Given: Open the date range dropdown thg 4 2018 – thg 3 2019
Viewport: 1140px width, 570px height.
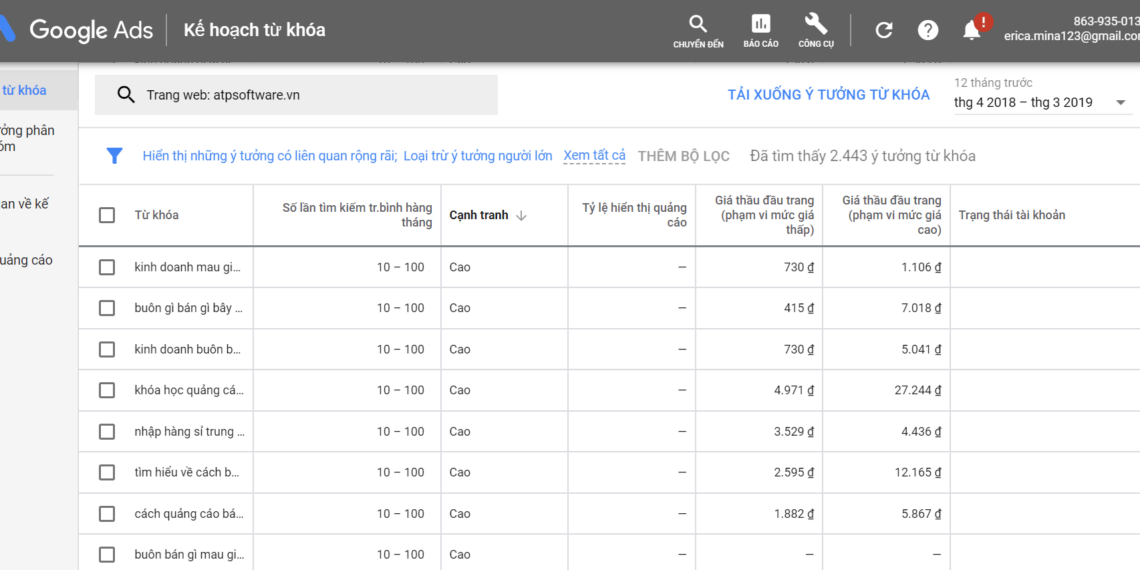Looking at the screenshot, I should coord(1042,103).
